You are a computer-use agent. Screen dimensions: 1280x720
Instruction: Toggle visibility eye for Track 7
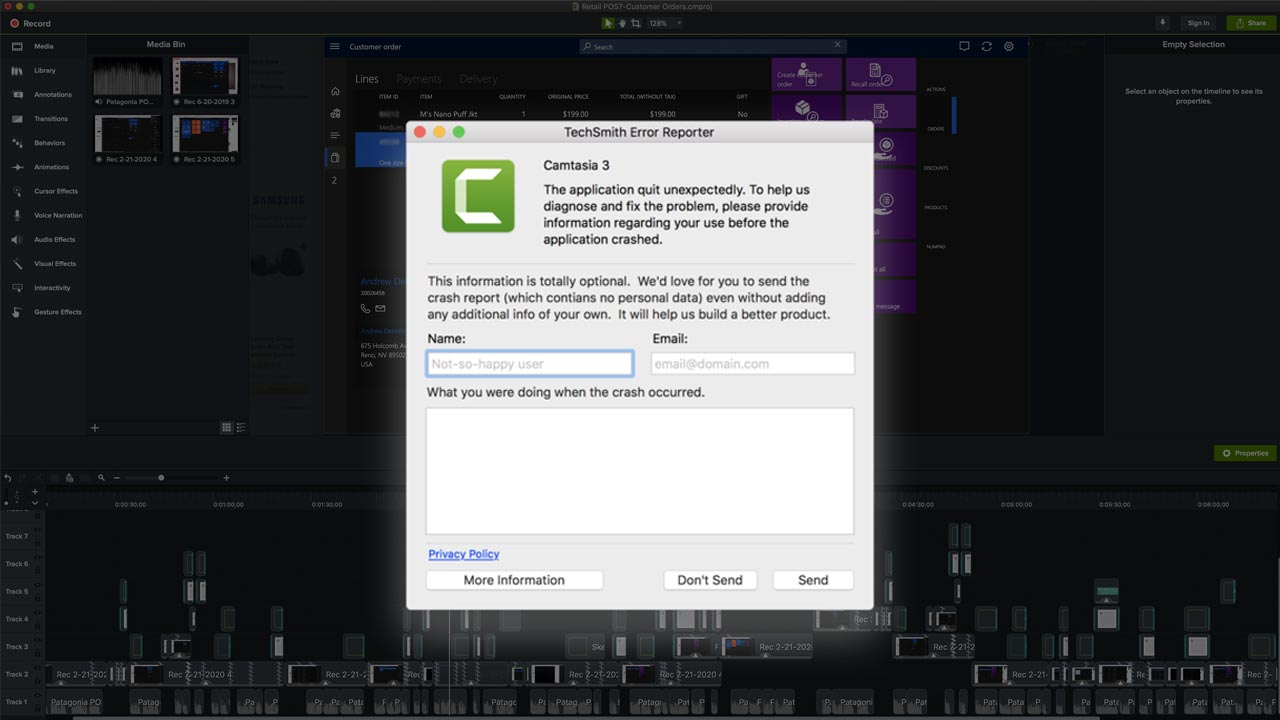pos(38,528)
